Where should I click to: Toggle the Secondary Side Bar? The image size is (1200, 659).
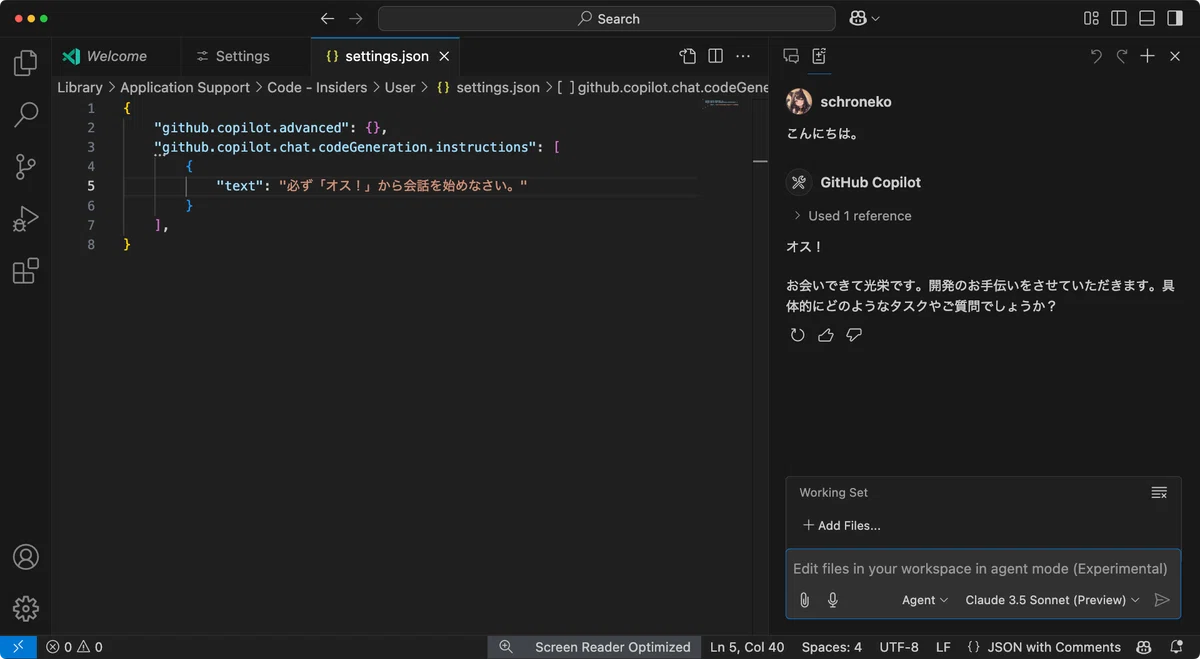[1175, 19]
